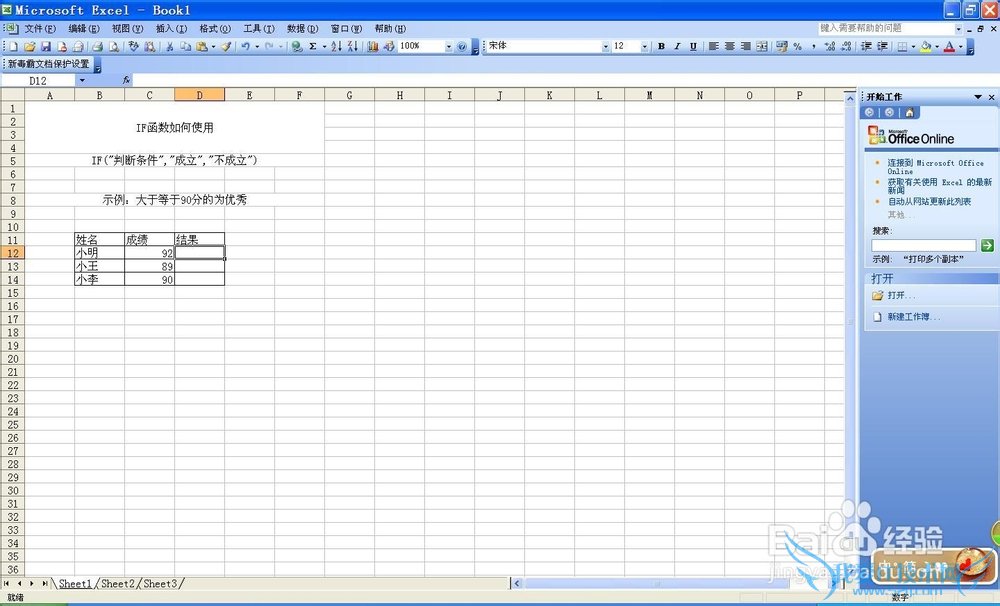Click 打开... link in task pane
Image resolution: width=1000 pixels, height=606 pixels.
[x=901, y=295]
